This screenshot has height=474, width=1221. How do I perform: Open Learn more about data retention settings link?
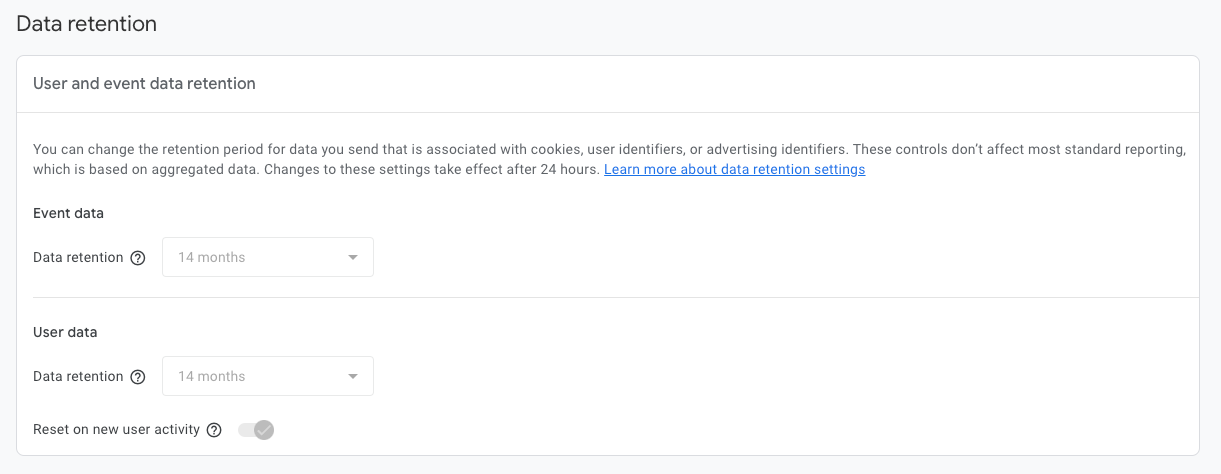click(x=734, y=170)
